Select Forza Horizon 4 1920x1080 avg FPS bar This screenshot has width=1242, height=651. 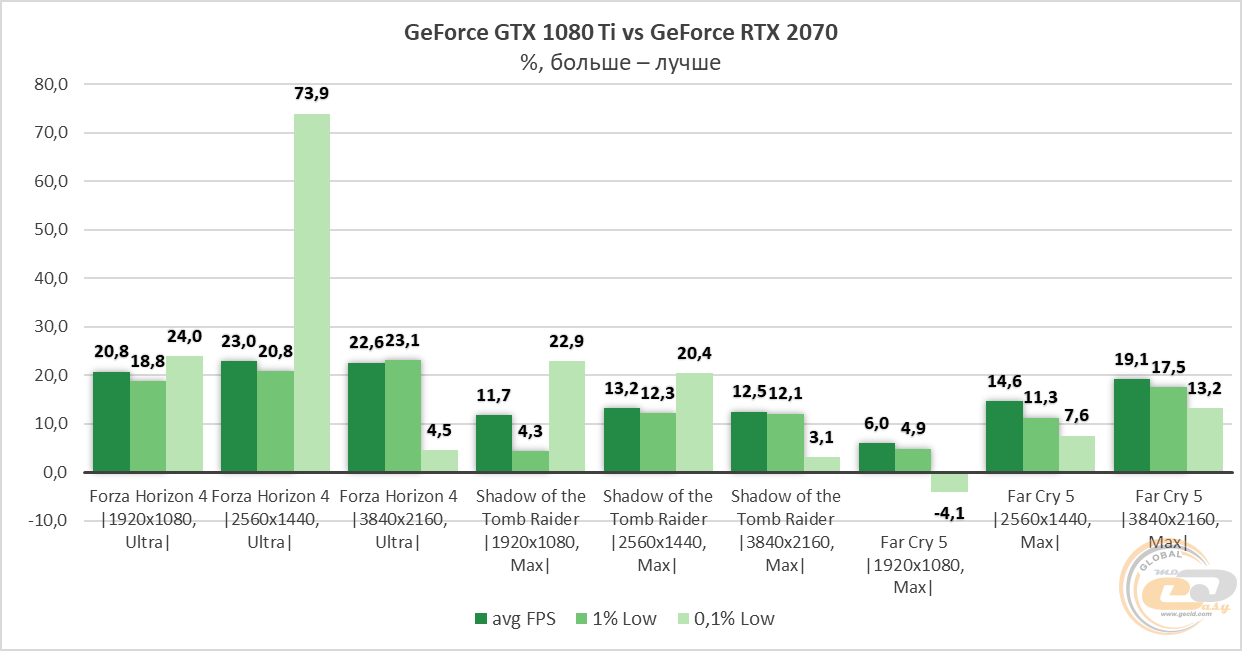point(111,422)
